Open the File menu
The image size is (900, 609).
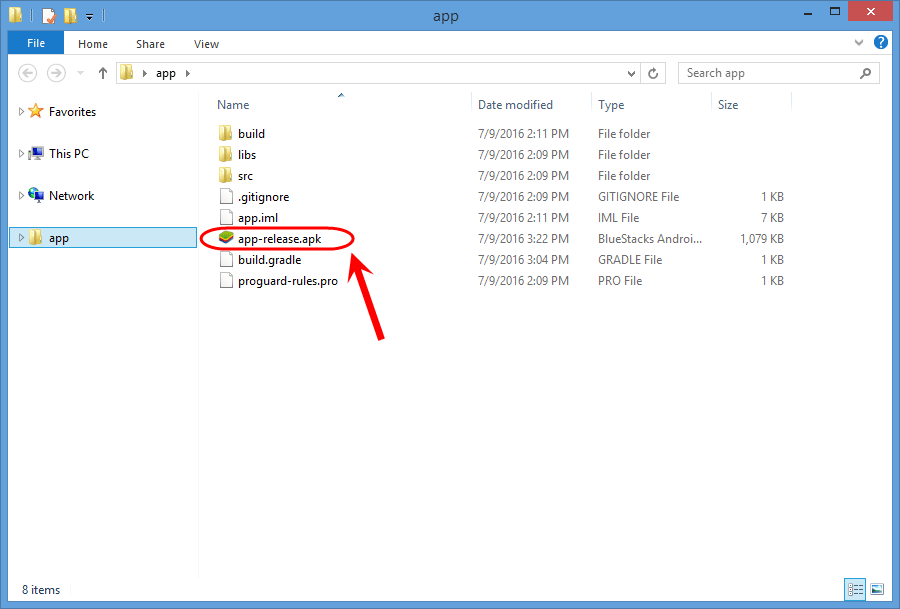36,43
